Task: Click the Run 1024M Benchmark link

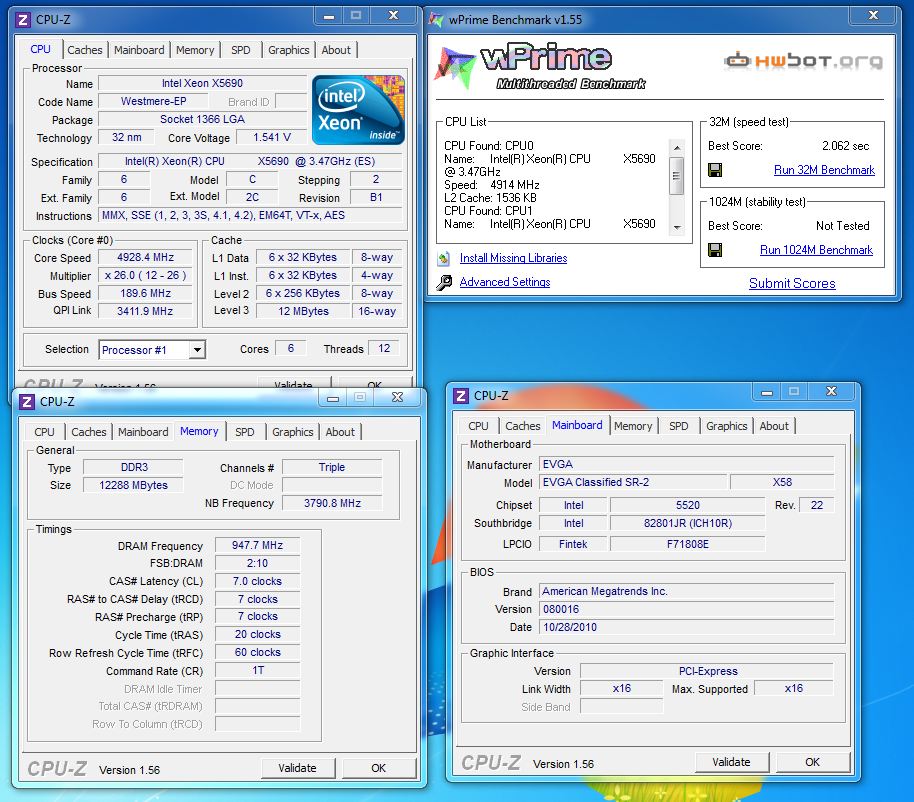Action: point(816,249)
